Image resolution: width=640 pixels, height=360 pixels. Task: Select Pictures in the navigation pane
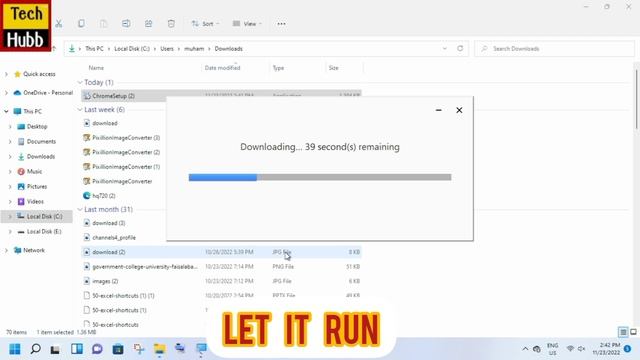pyautogui.click(x=36, y=187)
